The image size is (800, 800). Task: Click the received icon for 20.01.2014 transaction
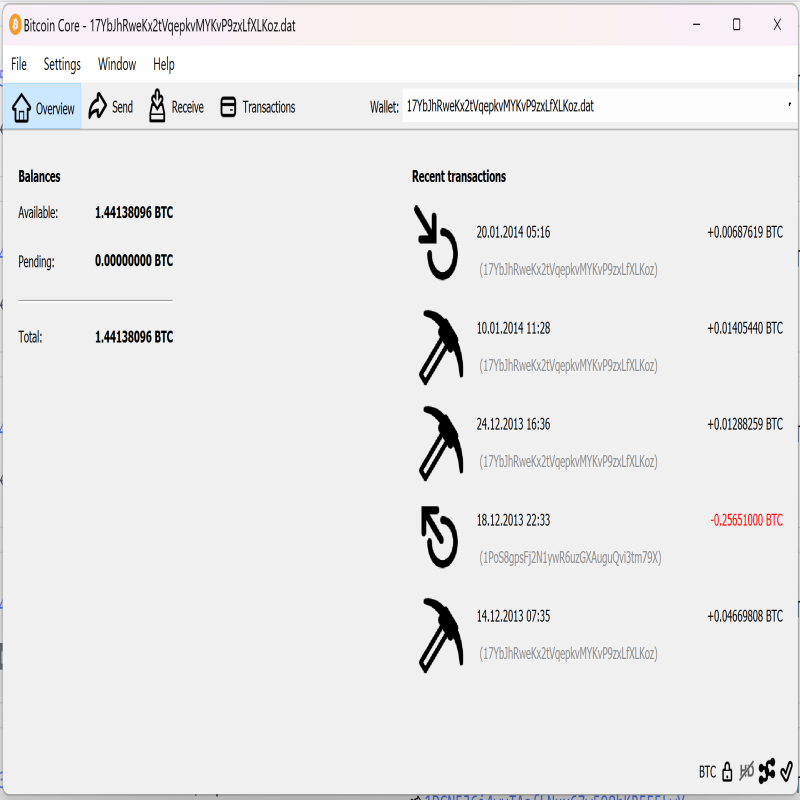tap(436, 242)
